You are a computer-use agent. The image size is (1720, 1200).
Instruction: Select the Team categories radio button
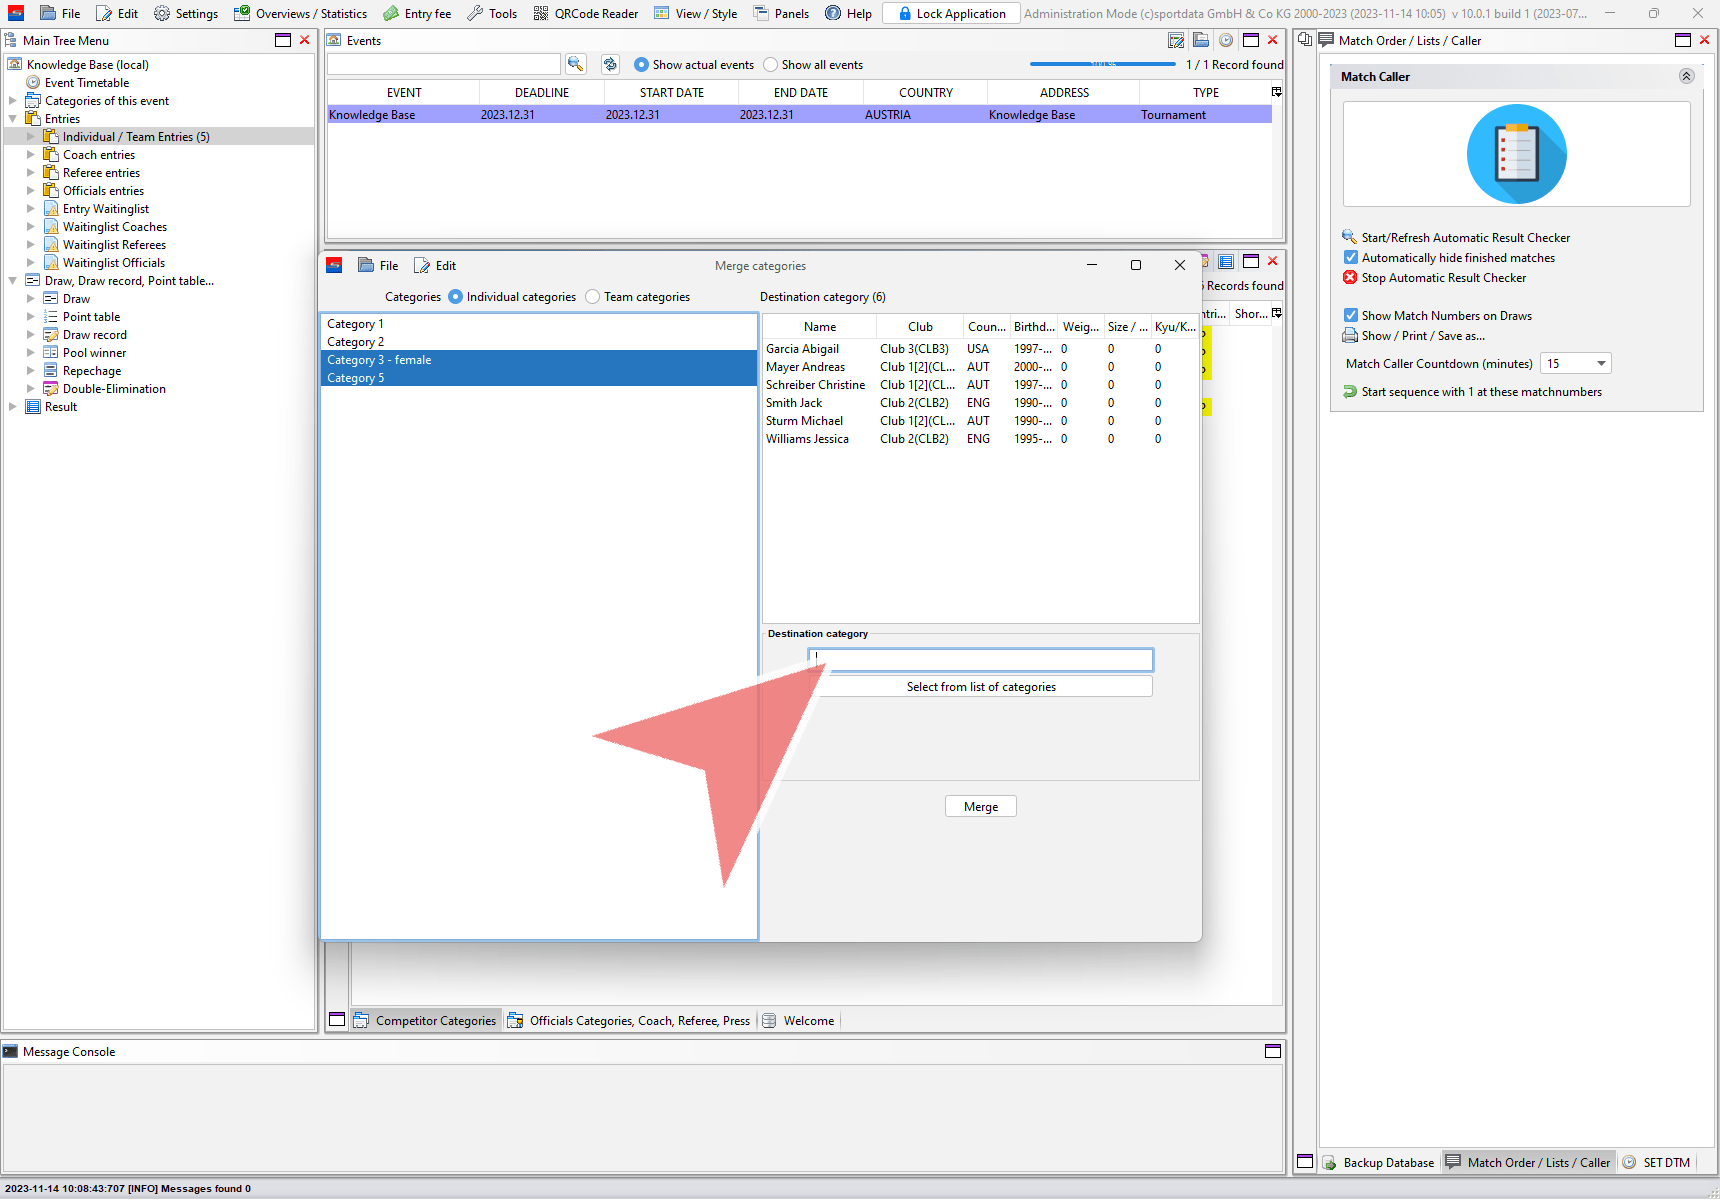593,297
